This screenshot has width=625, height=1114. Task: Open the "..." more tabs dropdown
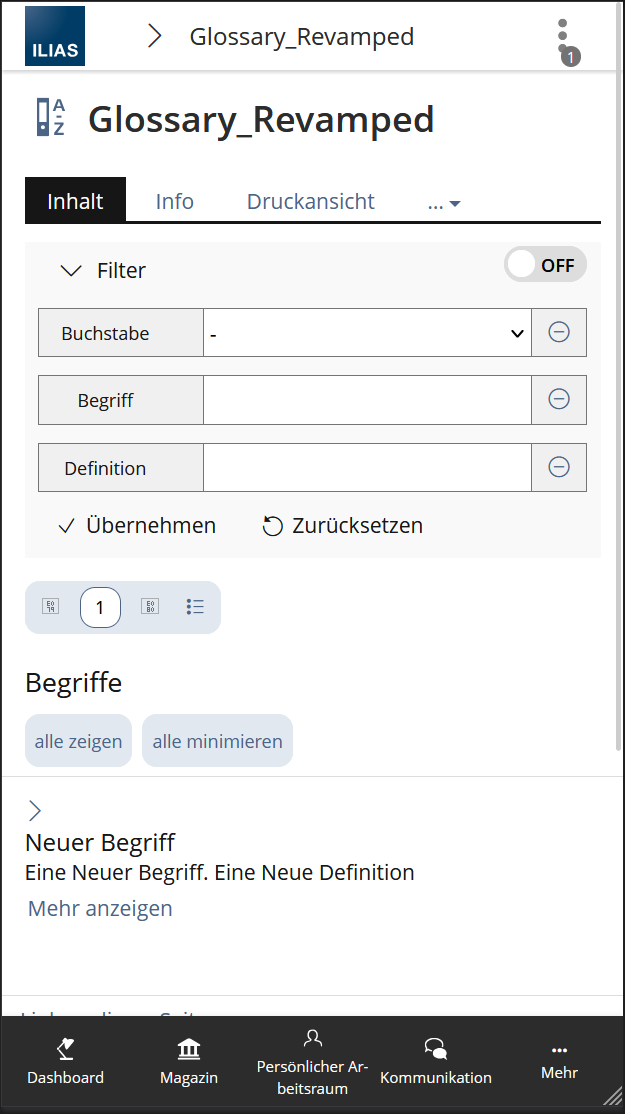443,202
